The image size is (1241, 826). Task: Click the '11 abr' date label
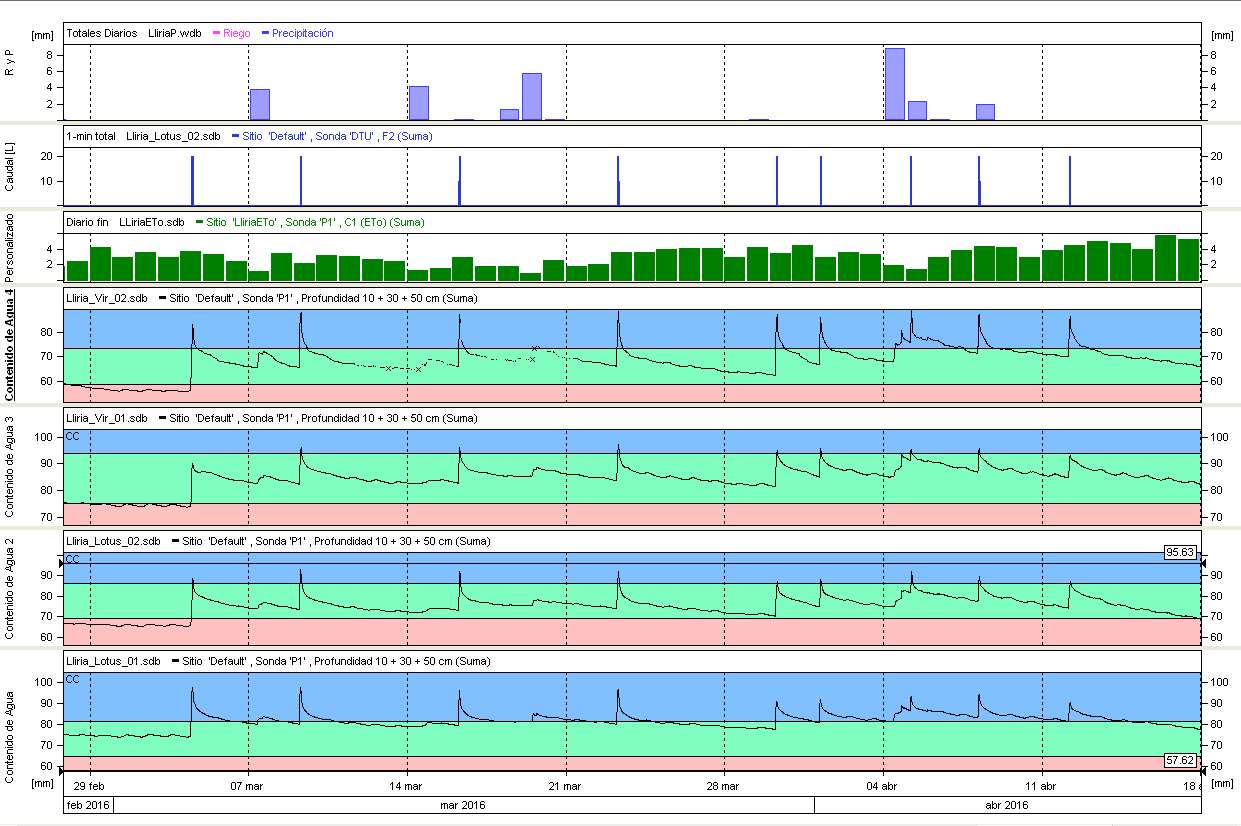coord(1042,785)
